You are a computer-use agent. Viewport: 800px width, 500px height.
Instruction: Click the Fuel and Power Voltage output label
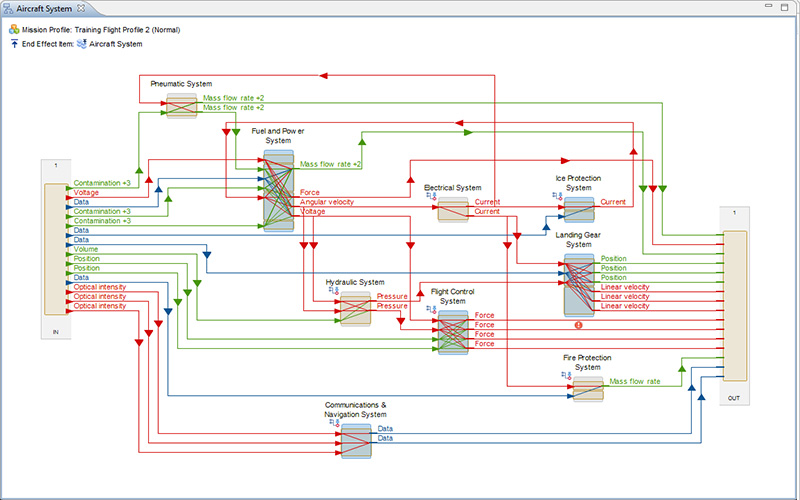point(312,211)
